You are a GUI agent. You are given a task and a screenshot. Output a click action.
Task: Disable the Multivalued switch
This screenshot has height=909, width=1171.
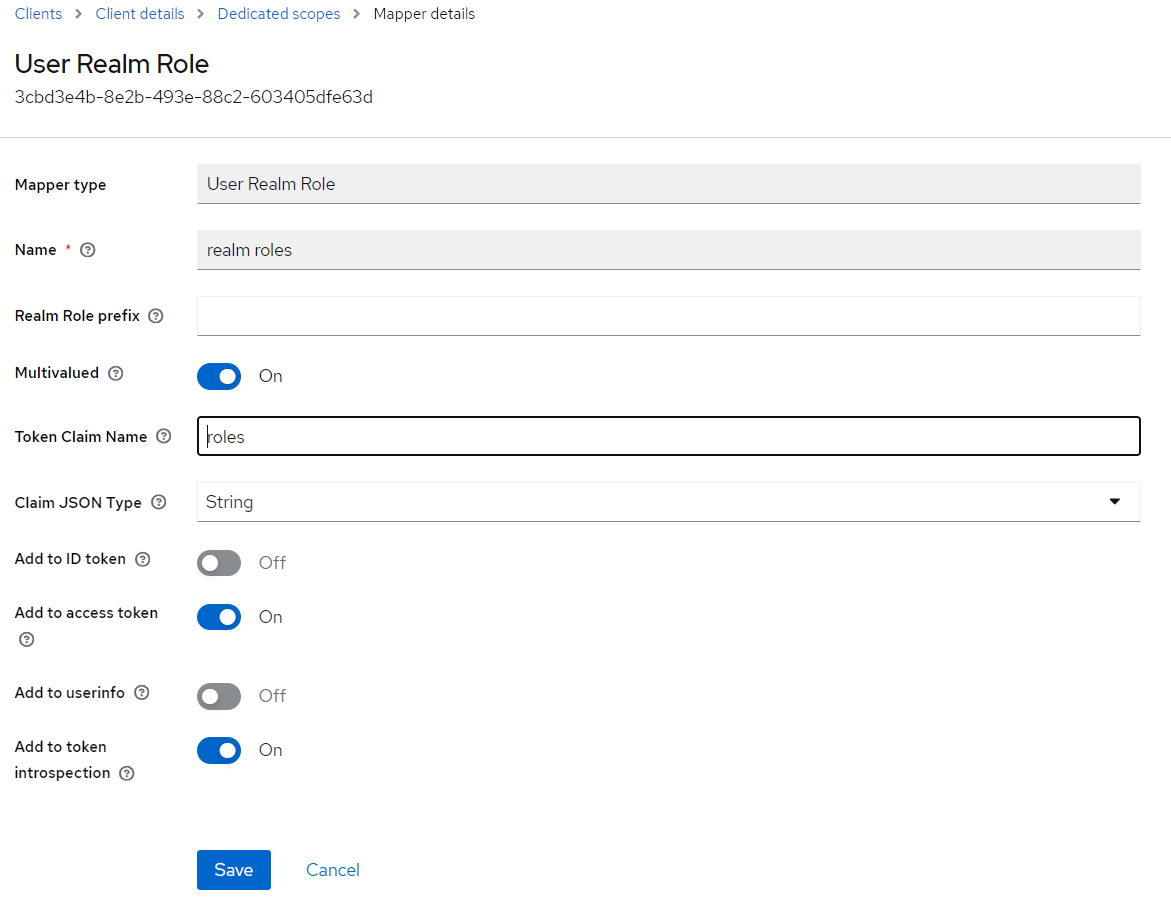pyautogui.click(x=219, y=376)
